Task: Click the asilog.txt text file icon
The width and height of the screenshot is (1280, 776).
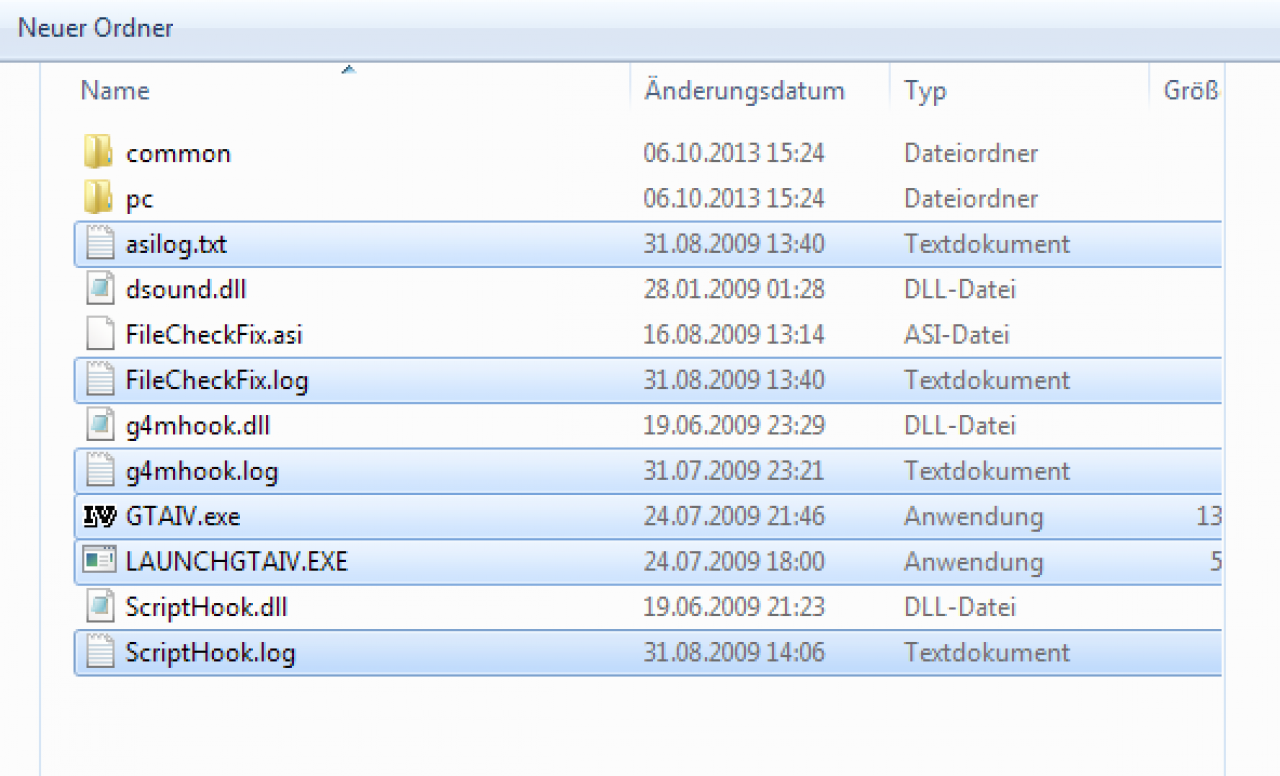Action: coord(99,244)
